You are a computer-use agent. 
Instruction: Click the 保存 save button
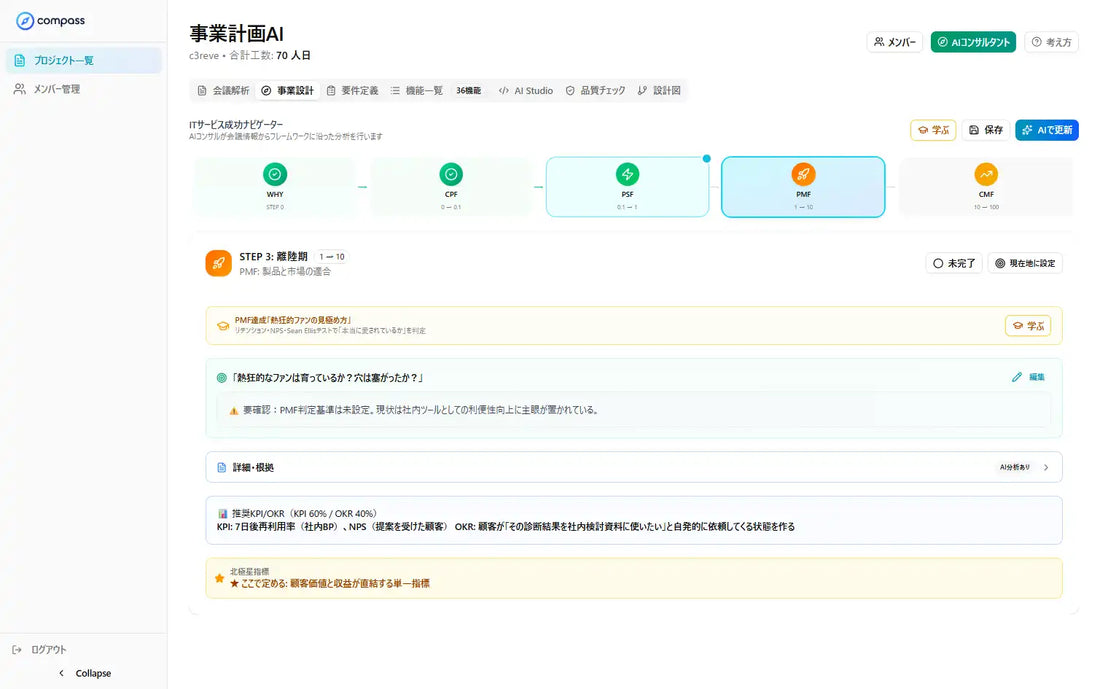pos(986,130)
